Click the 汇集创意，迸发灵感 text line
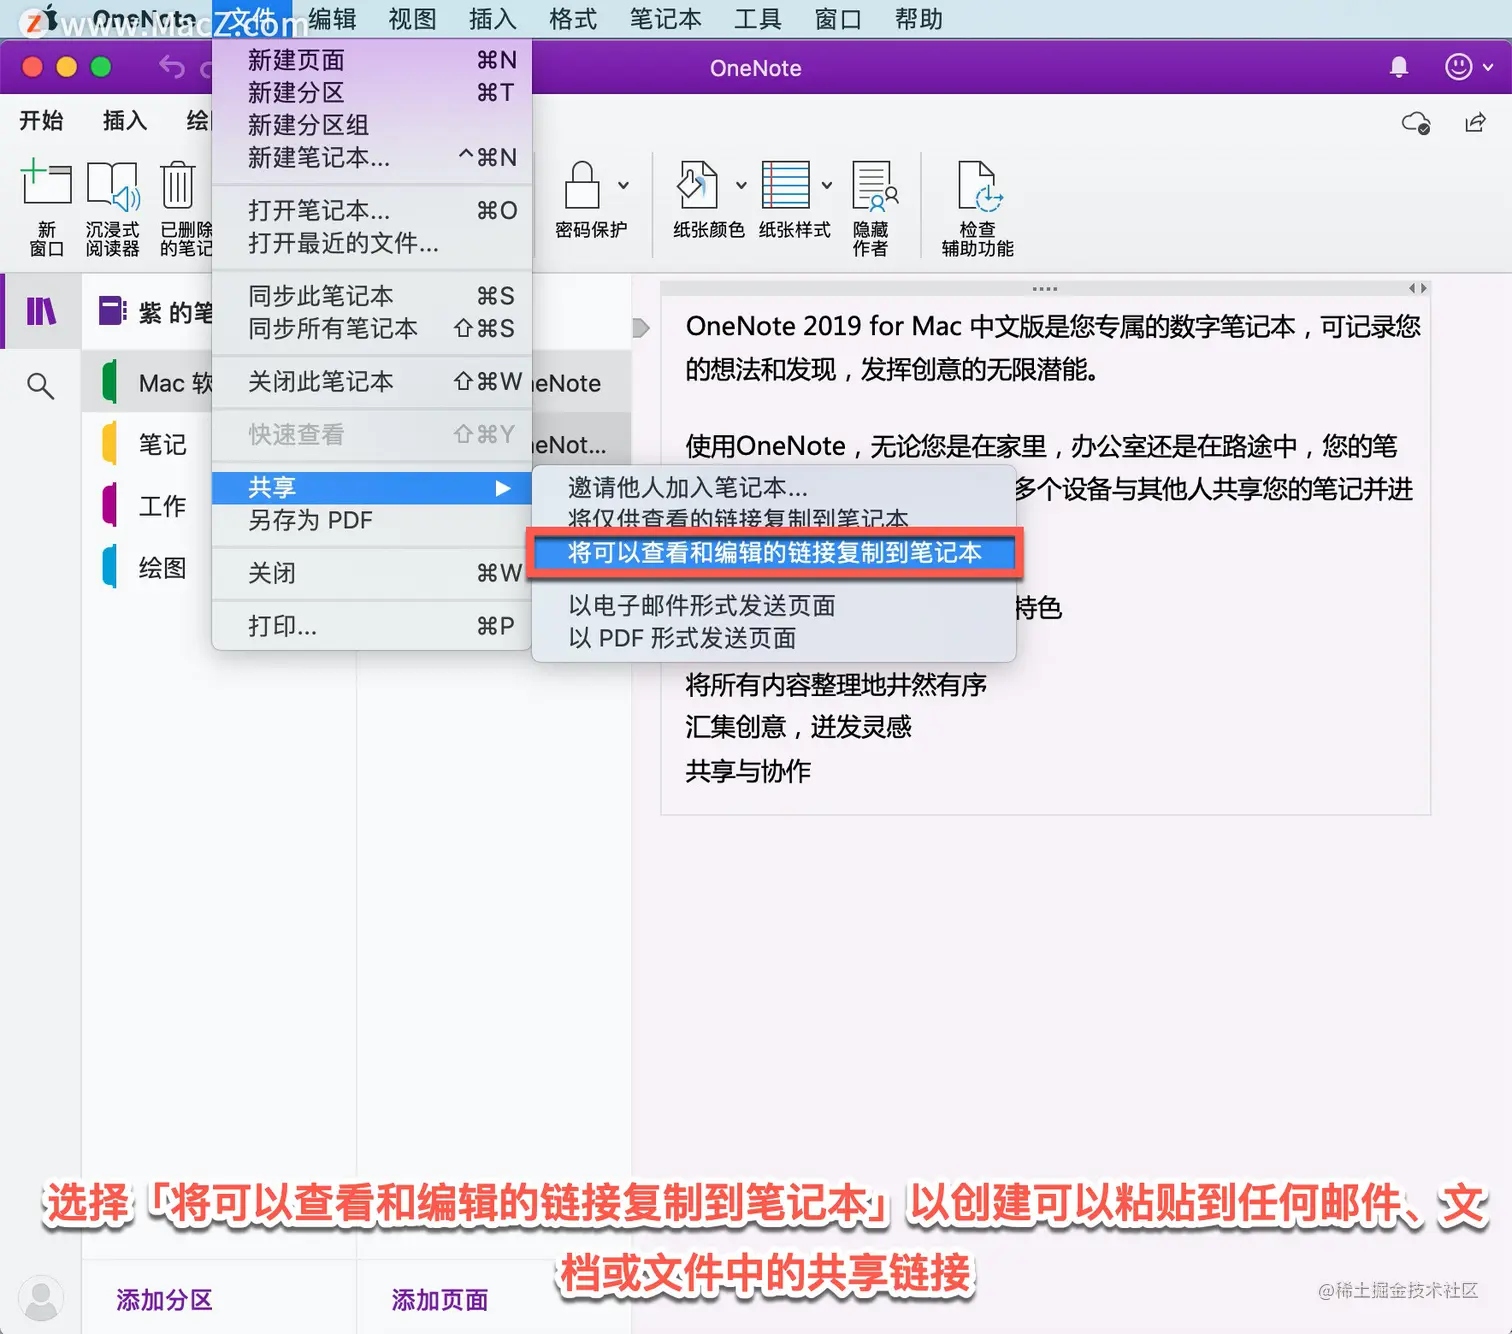This screenshot has width=1512, height=1334. coord(798,727)
